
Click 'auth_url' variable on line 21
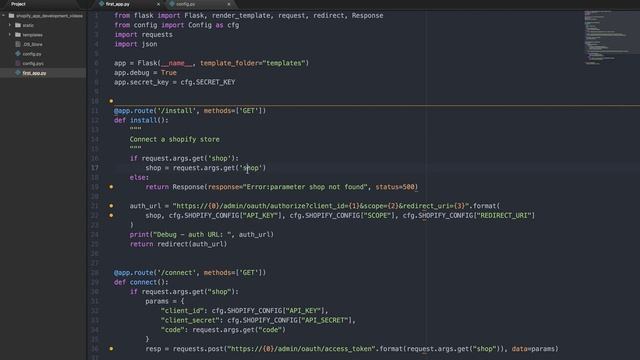point(145,206)
